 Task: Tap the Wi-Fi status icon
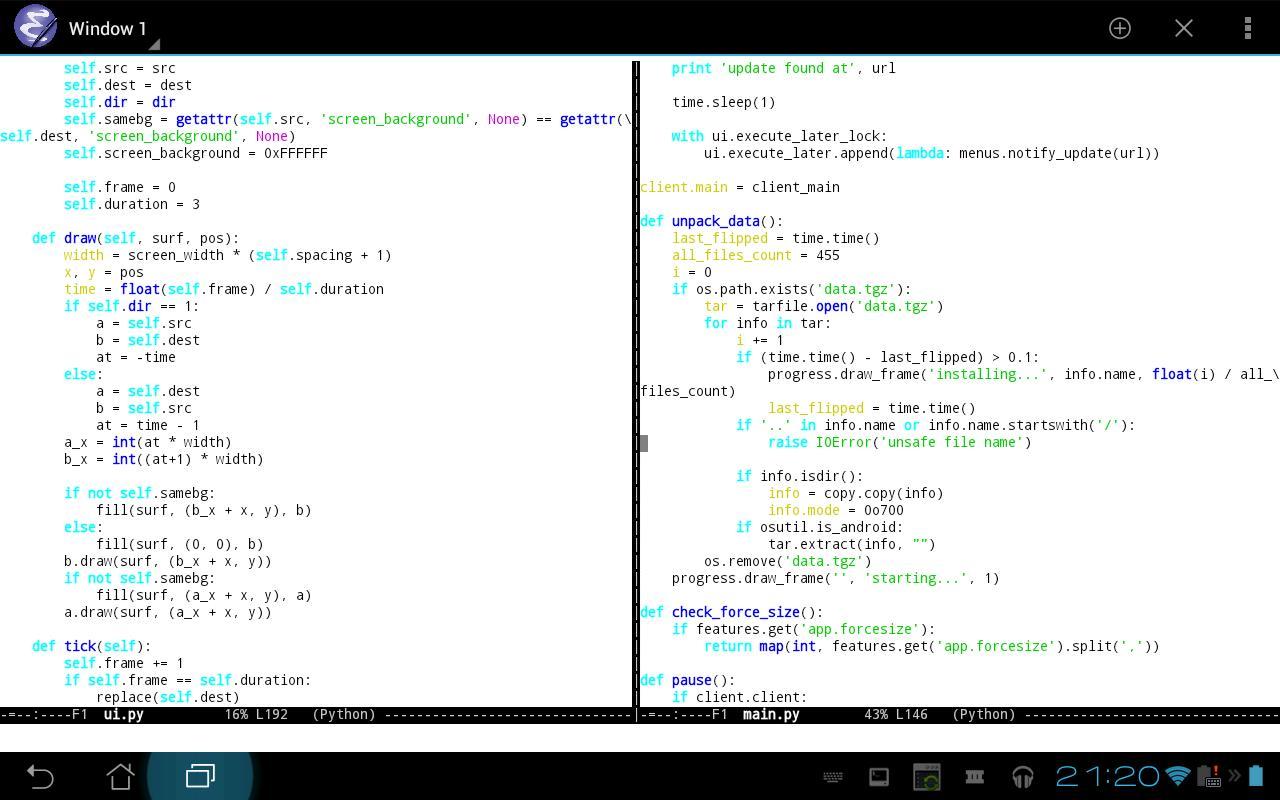(x=1177, y=774)
